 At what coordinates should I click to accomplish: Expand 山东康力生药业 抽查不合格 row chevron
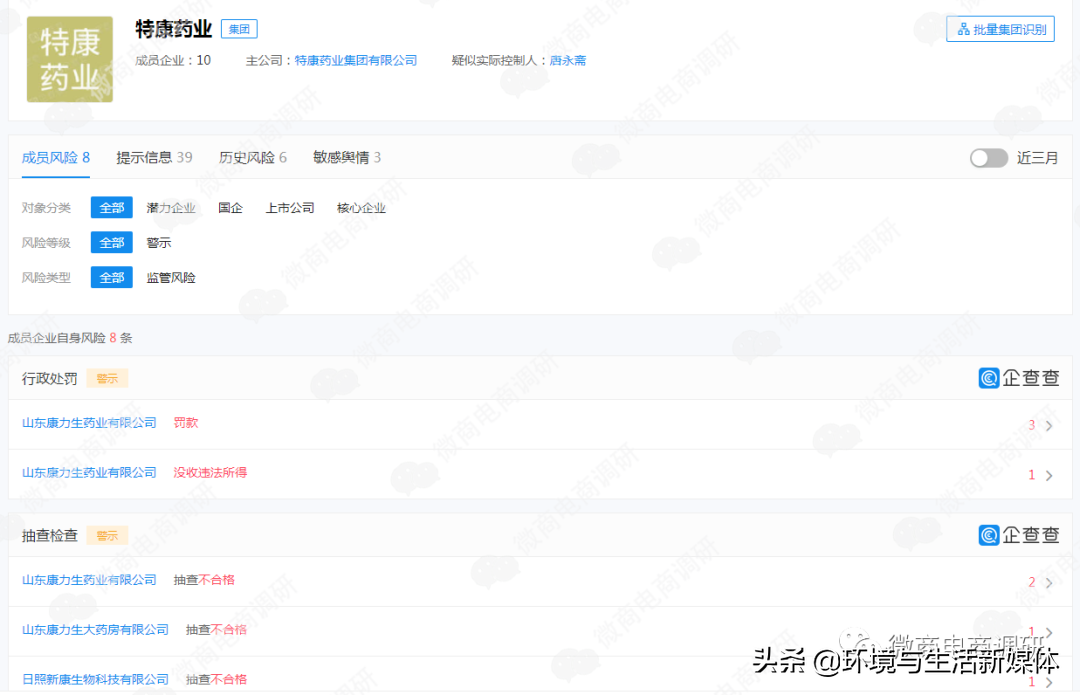point(1048,583)
